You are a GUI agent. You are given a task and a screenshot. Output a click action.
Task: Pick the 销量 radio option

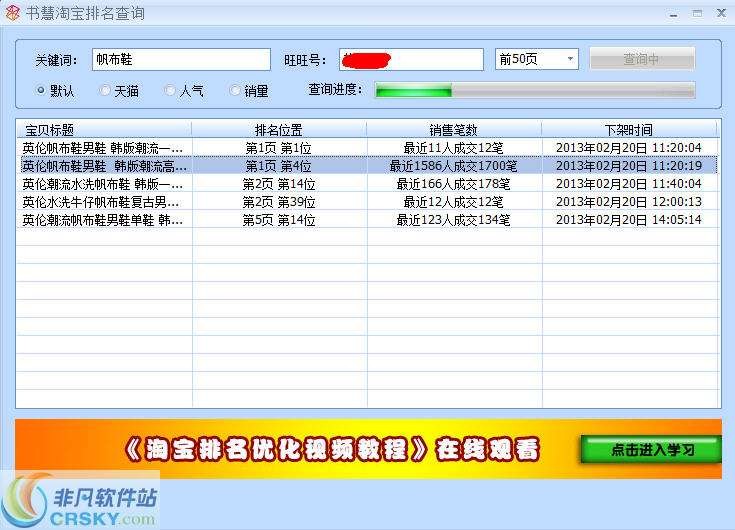pyautogui.click(x=234, y=90)
